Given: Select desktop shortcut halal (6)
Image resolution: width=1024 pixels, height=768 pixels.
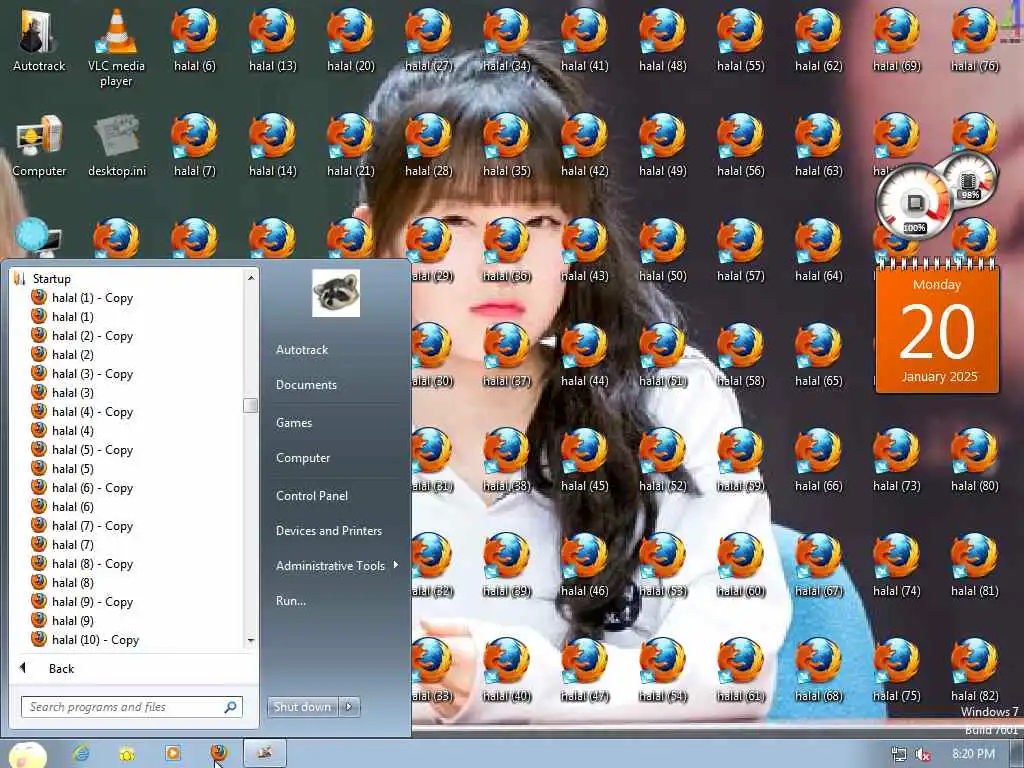Looking at the screenshot, I should (x=195, y=39).
